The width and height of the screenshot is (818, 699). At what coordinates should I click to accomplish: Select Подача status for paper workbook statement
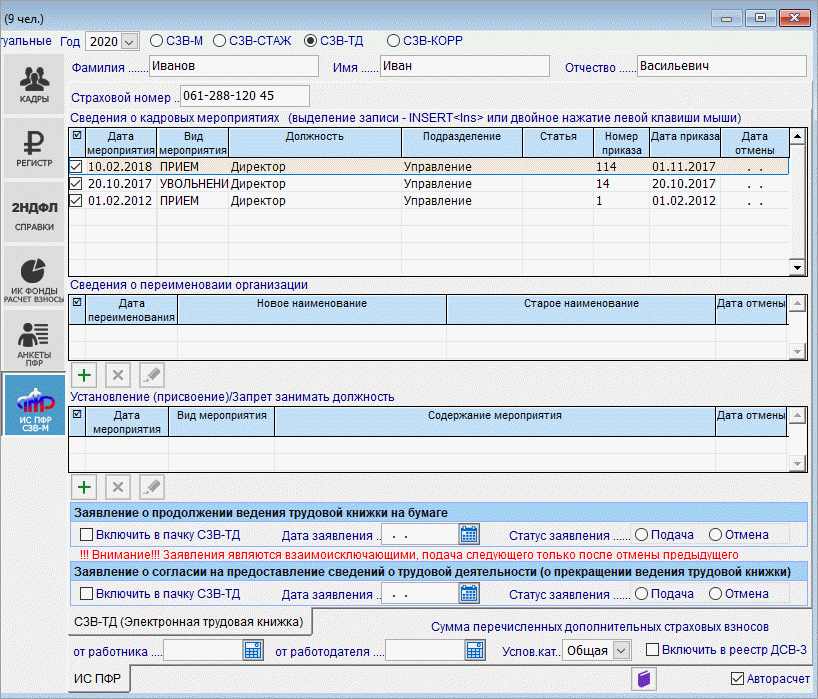click(642, 535)
